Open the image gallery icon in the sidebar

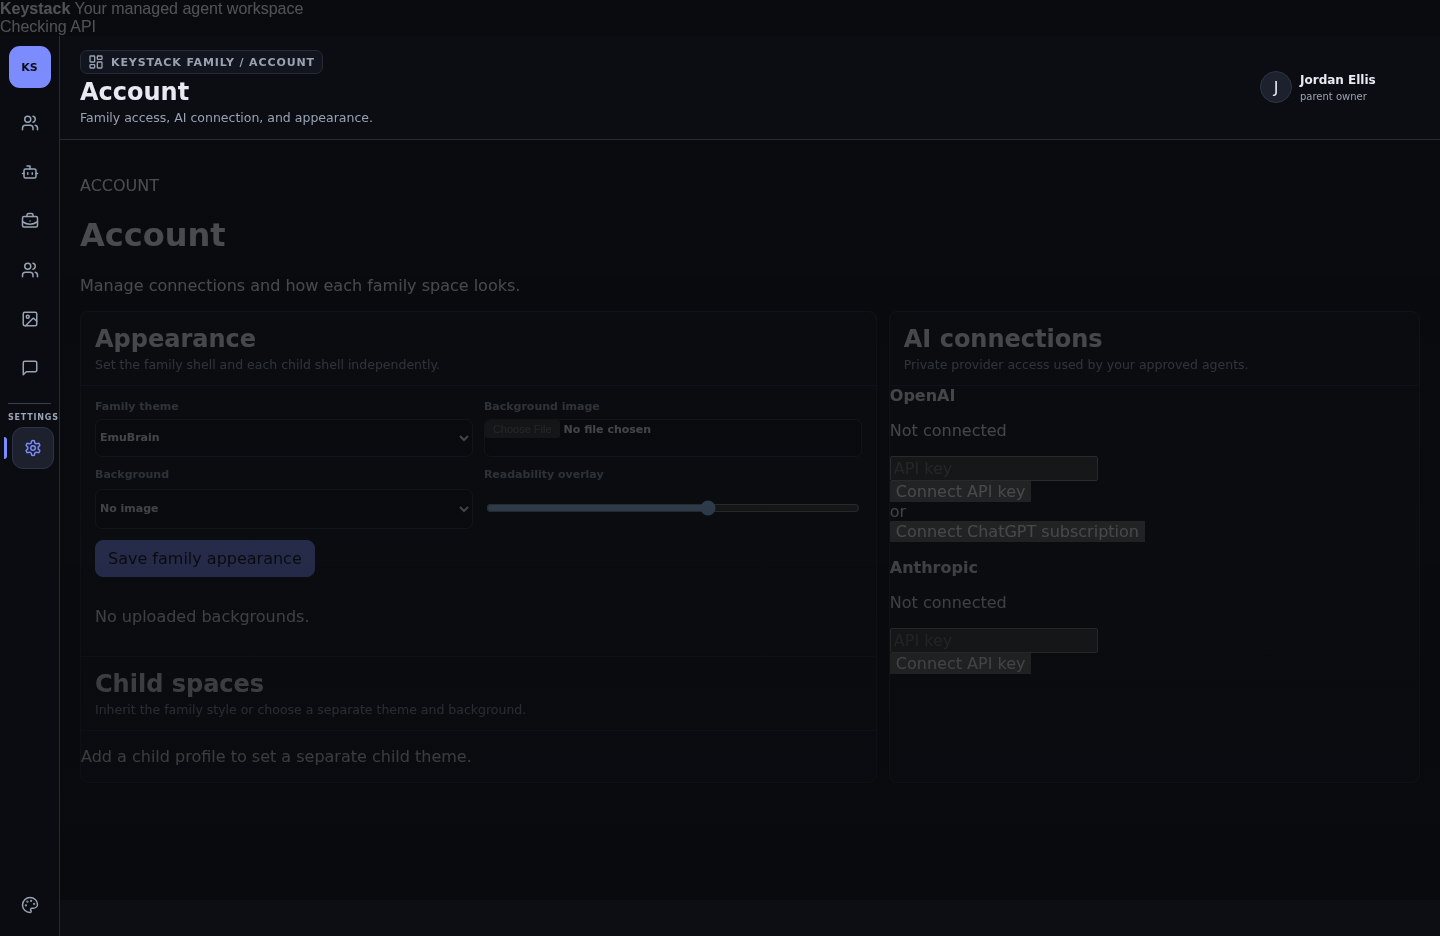tap(30, 319)
